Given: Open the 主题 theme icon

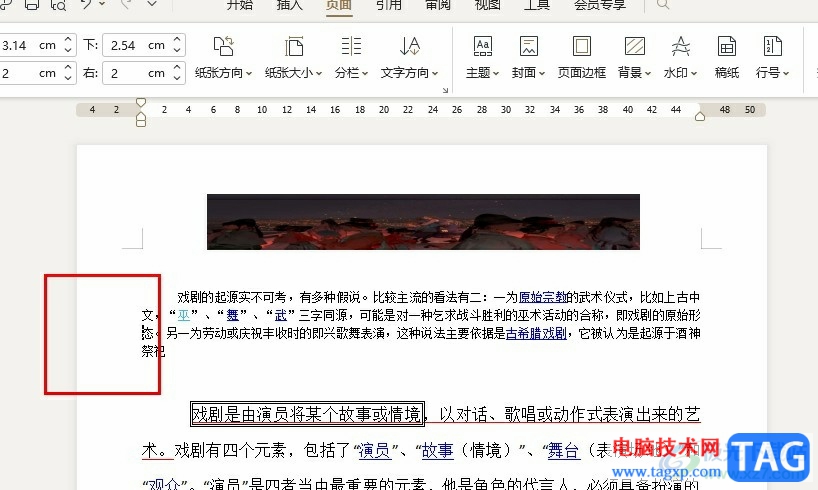Looking at the screenshot, I should click(x=483, y=46).
